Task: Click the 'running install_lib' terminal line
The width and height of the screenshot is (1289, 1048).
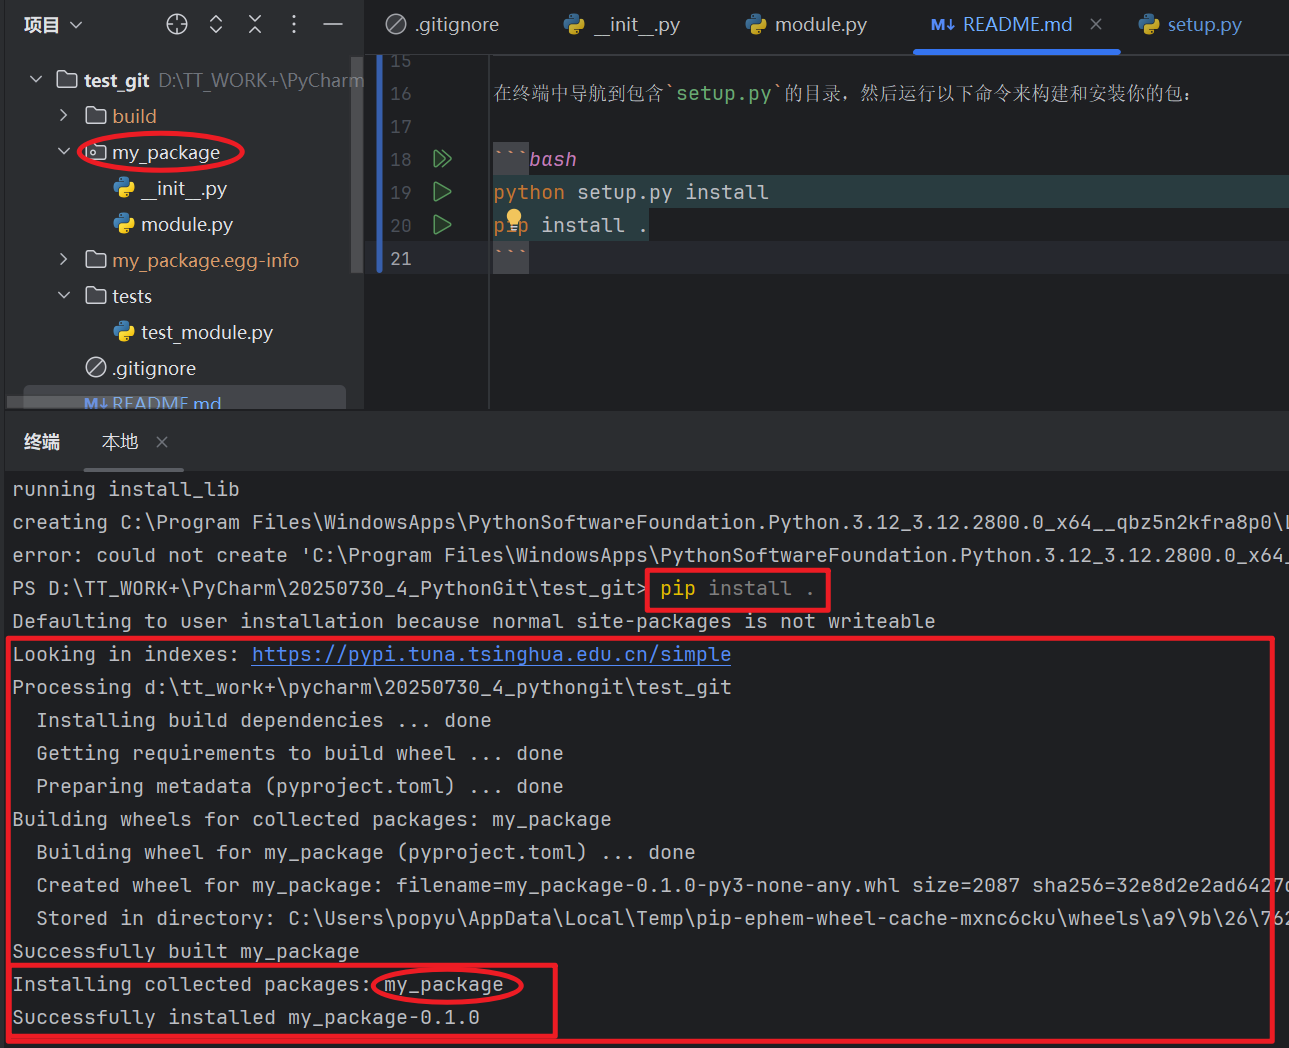Action: [x=126, y=489]
